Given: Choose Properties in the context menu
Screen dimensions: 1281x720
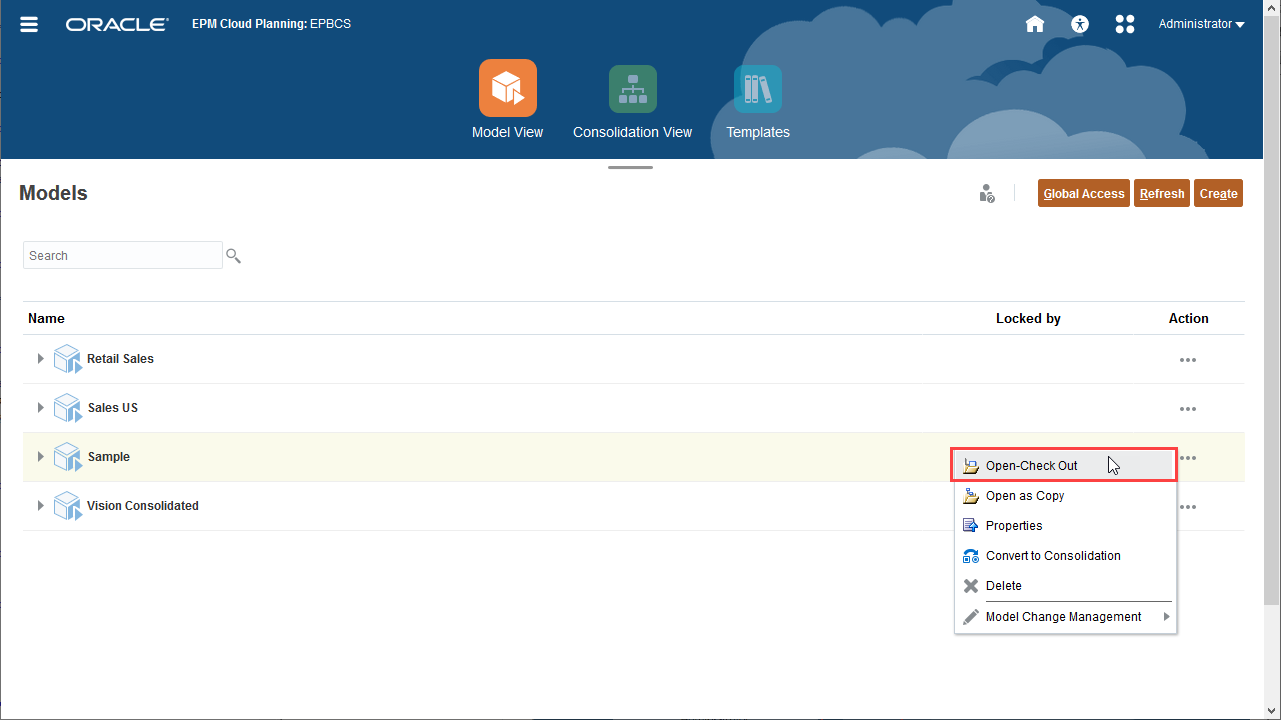Looking at the screenshot, I should 1014,525.
